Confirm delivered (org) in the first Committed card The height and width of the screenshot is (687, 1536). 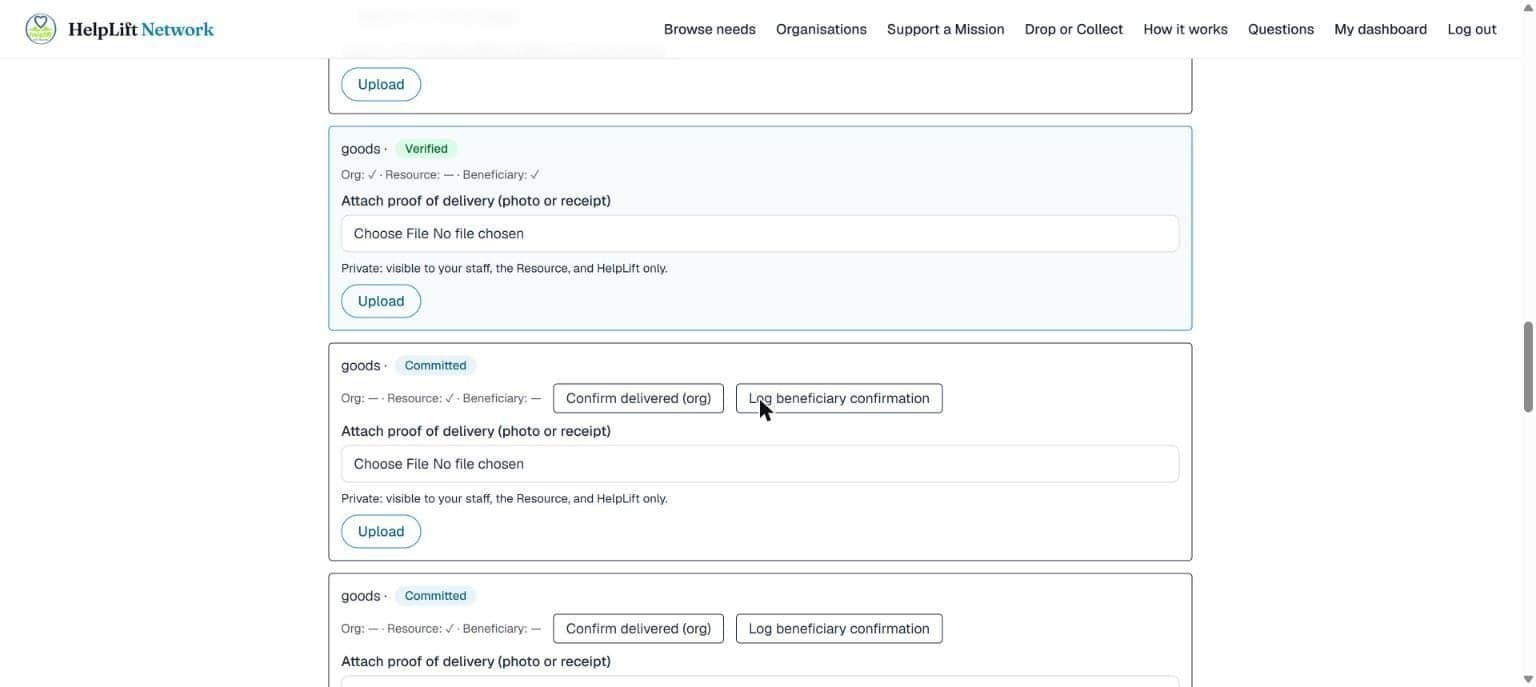click(x=638, y=398)
